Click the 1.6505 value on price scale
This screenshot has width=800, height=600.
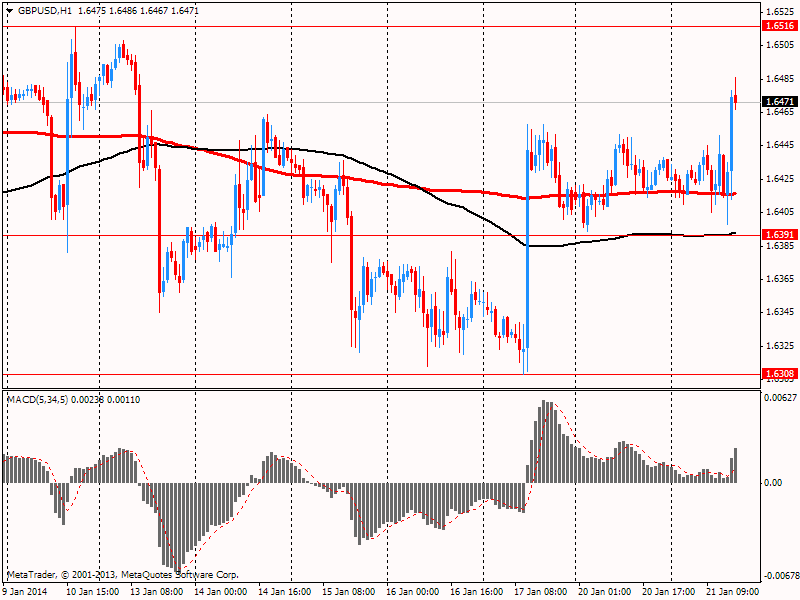coord(778,45)
